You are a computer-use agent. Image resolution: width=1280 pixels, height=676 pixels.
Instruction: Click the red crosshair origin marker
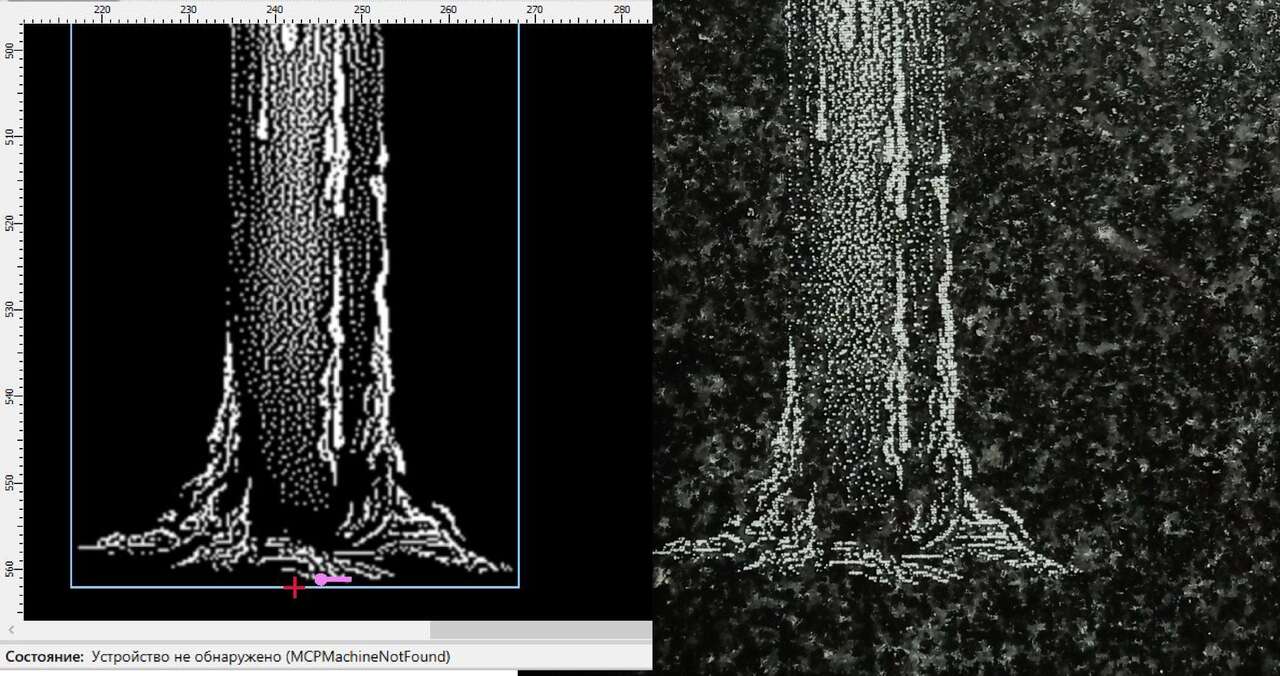point(294,588)
